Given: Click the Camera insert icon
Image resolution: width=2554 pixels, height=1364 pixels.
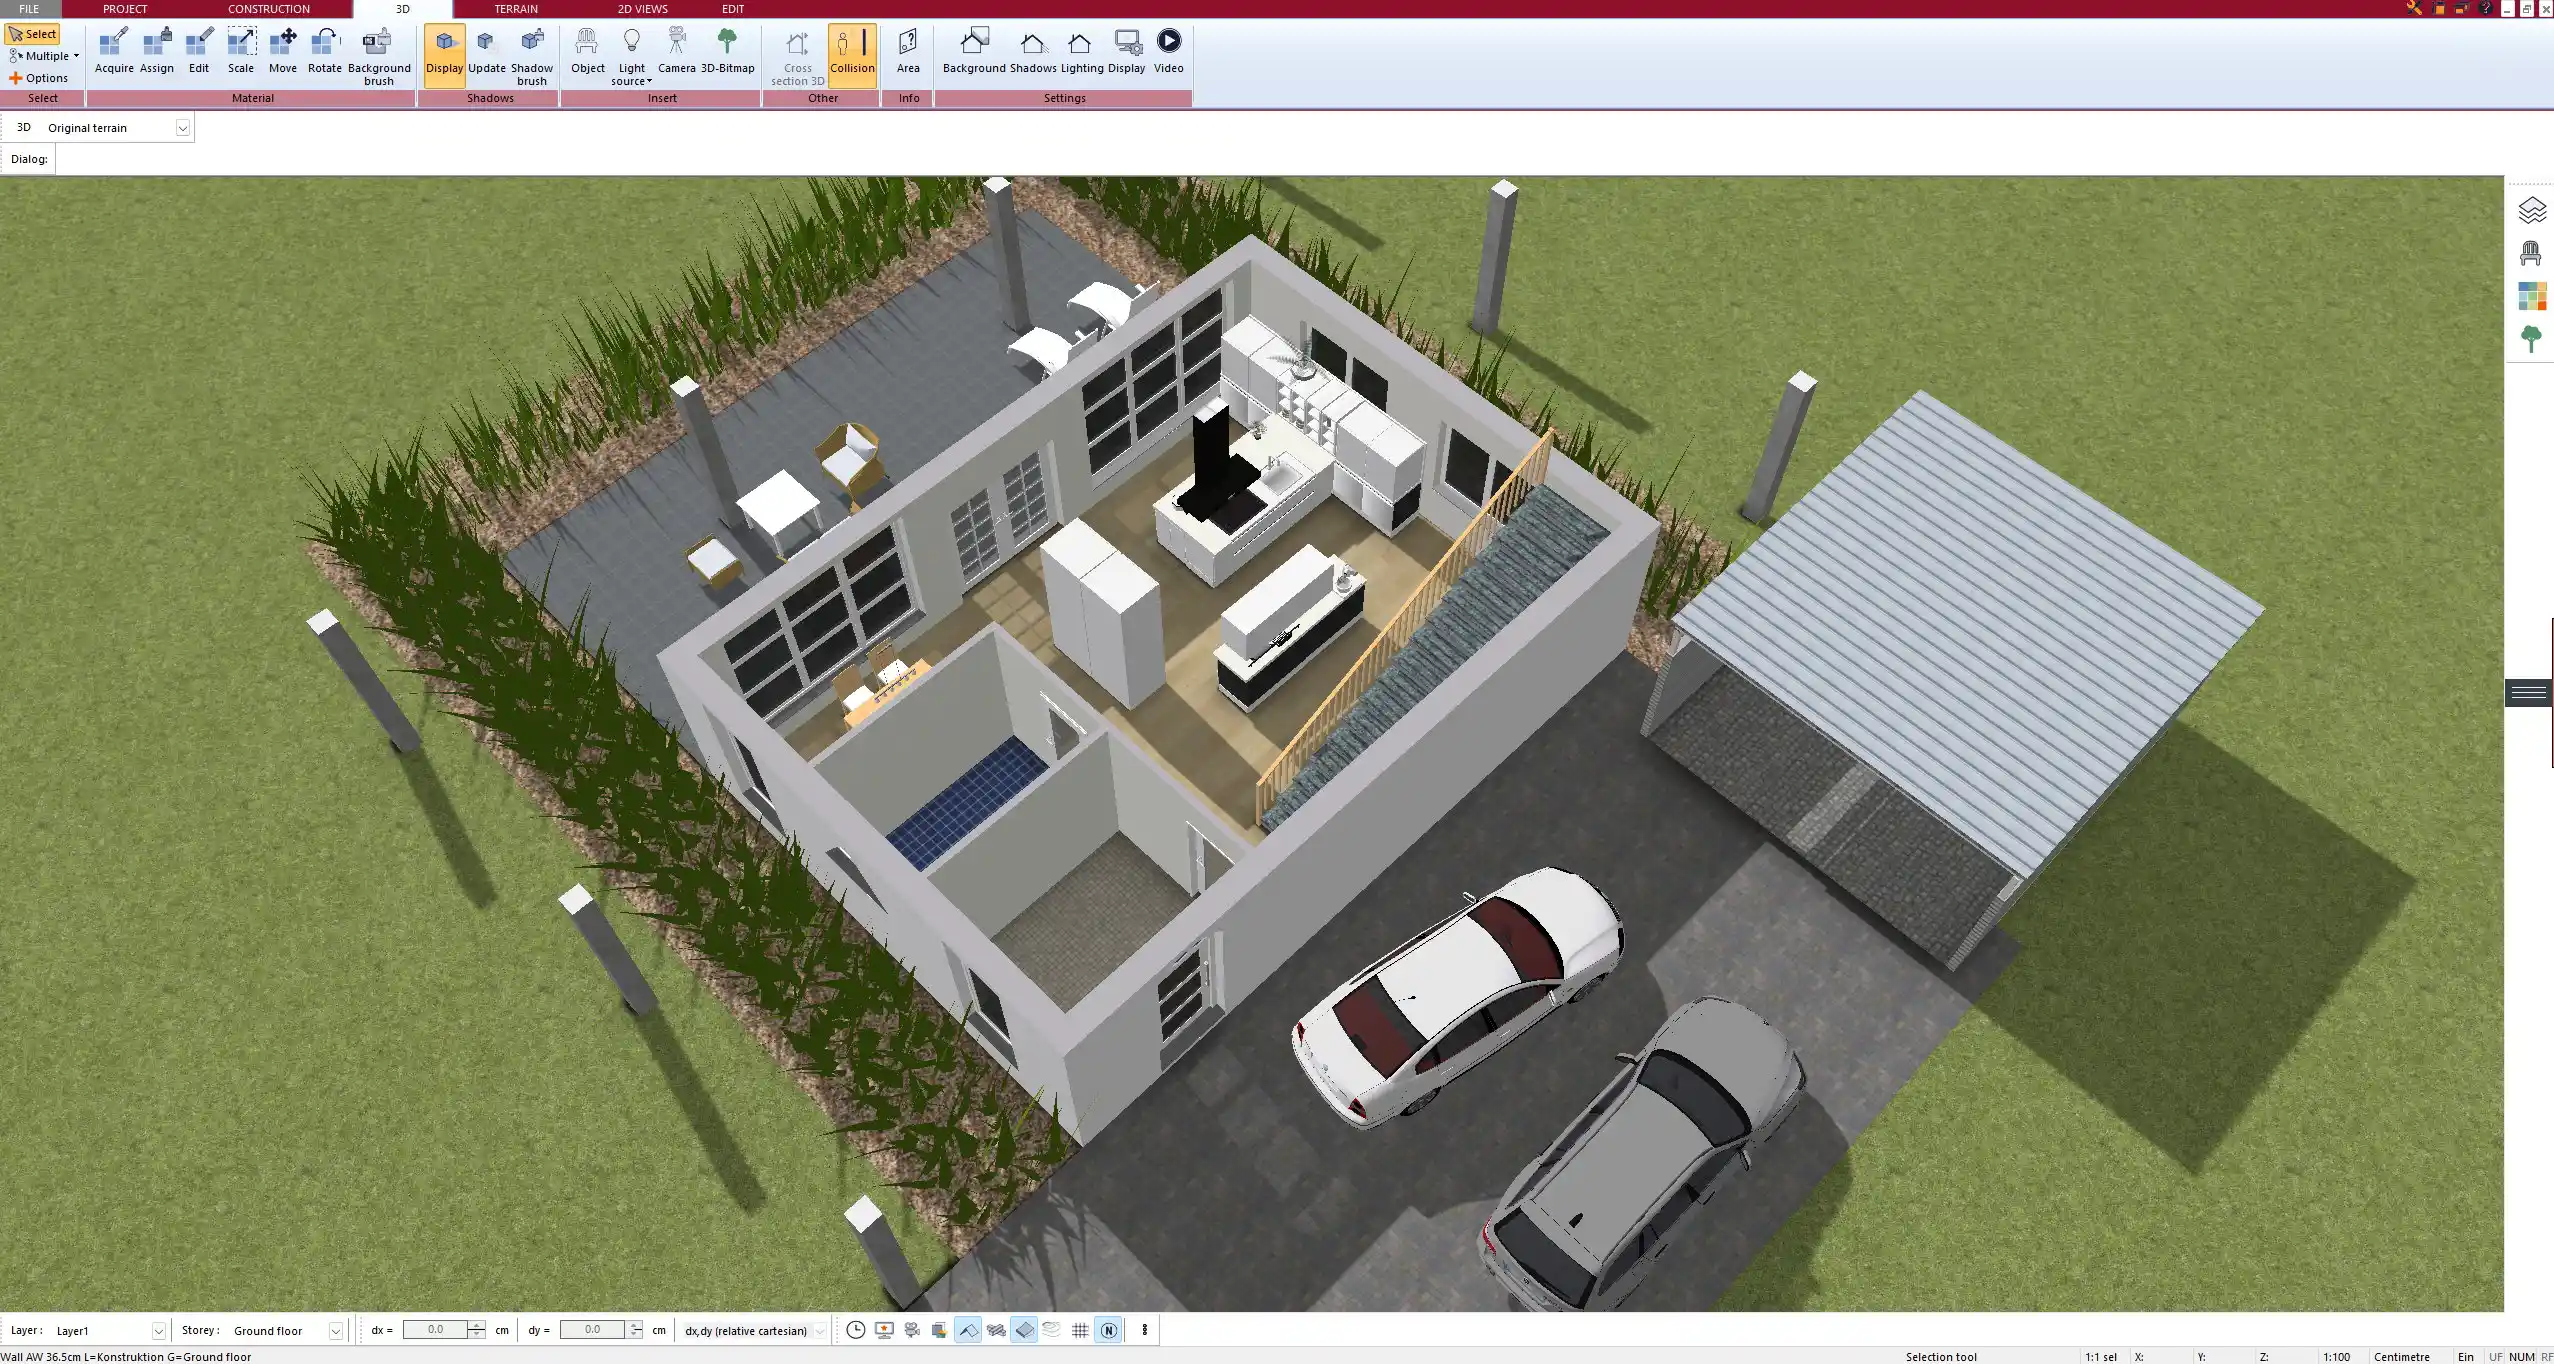Looking at the screenshot, I should (x=677, y=51).
